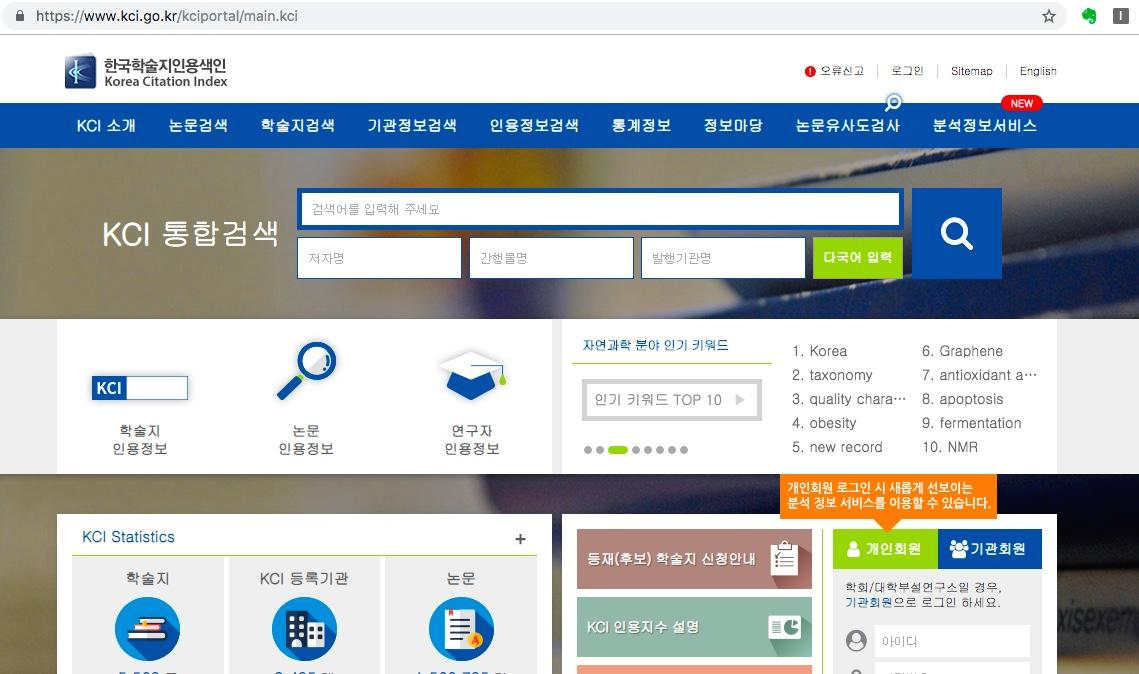The height and width of the screenshot is (674, 1139).
Task: Click keyword "10. NMR"
Action: (x=950, y=447)
